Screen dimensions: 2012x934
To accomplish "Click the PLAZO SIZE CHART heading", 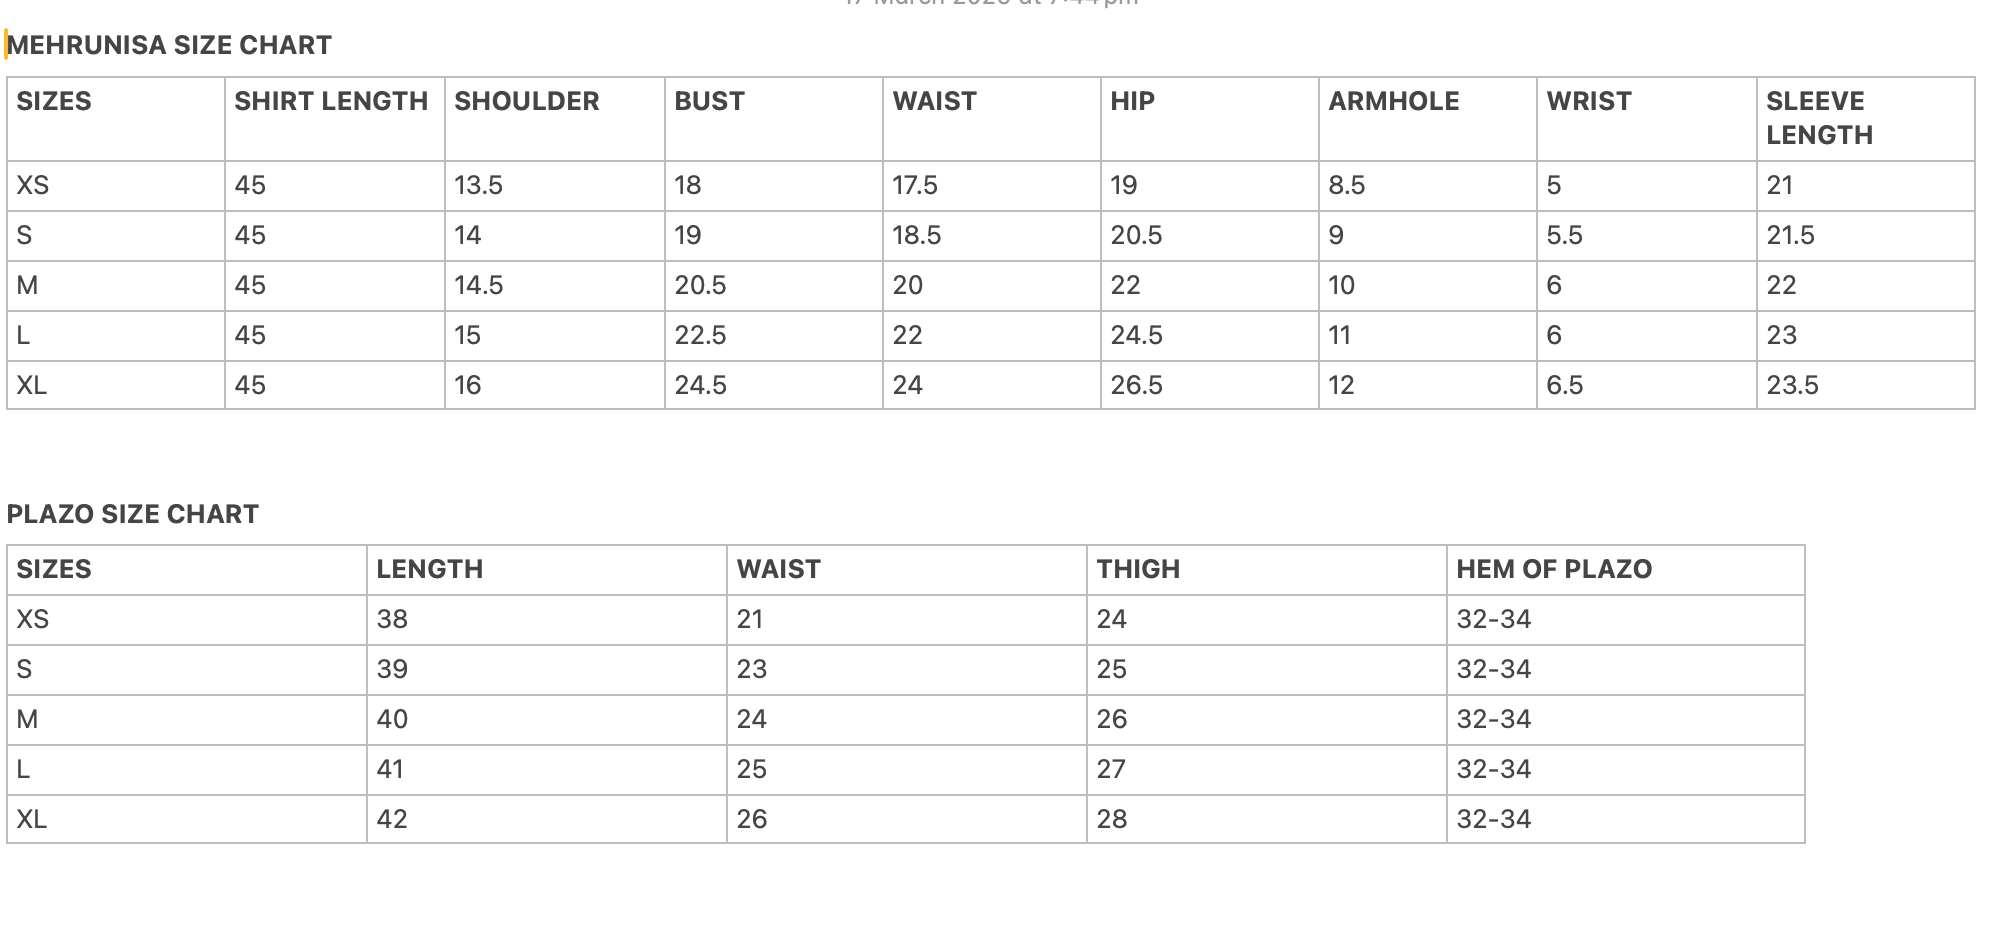I will 133,514.
